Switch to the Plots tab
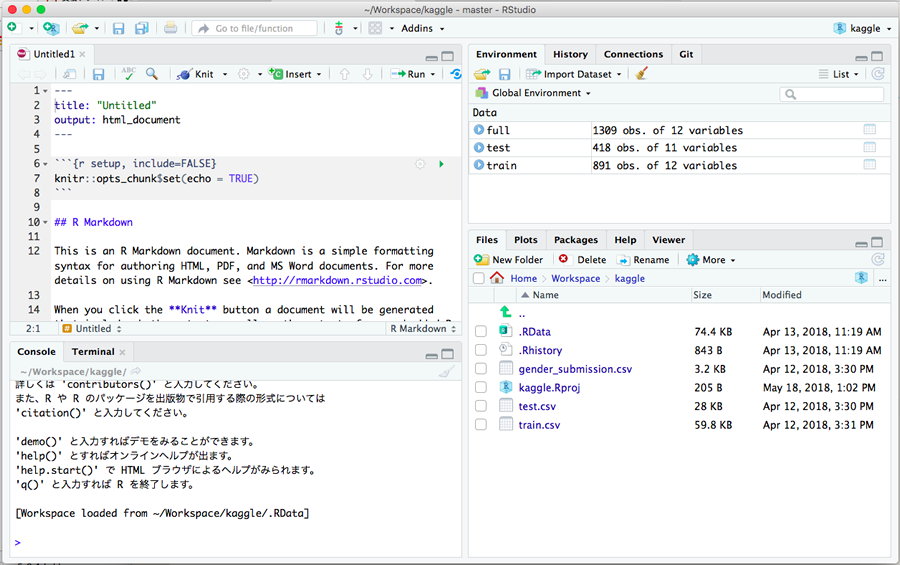900x565 pixels. click(526, 240)
